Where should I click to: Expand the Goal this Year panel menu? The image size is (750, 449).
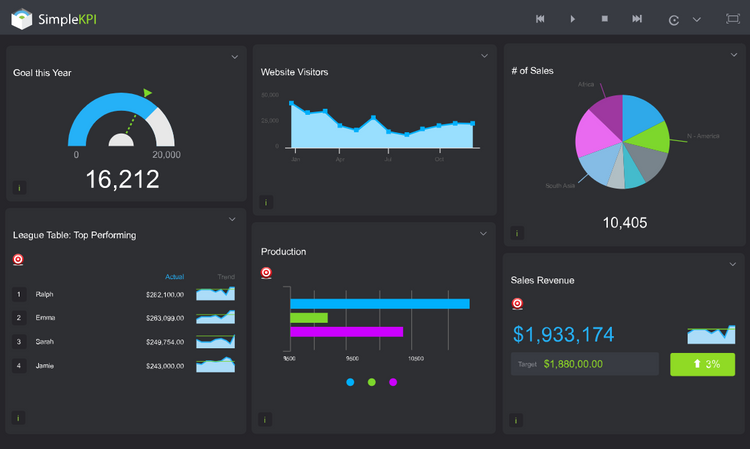coord(235,57)
